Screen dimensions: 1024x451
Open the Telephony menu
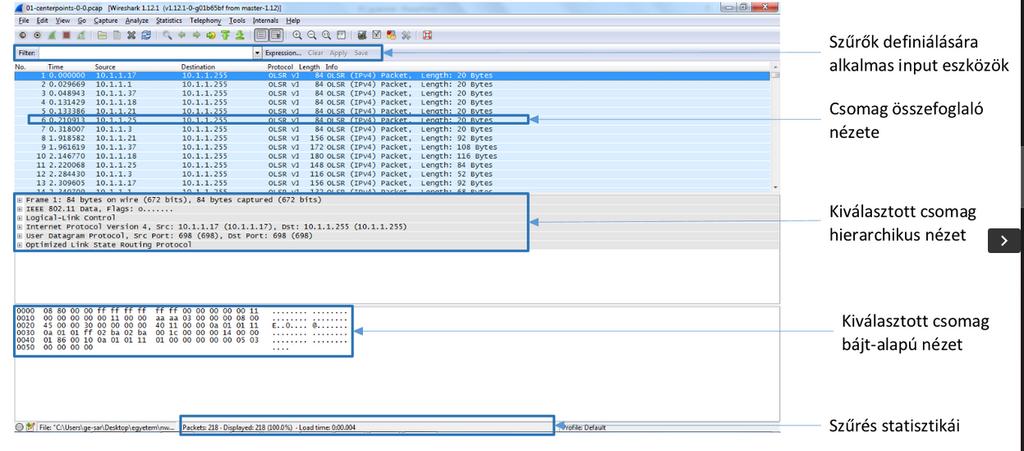(206, 21)
